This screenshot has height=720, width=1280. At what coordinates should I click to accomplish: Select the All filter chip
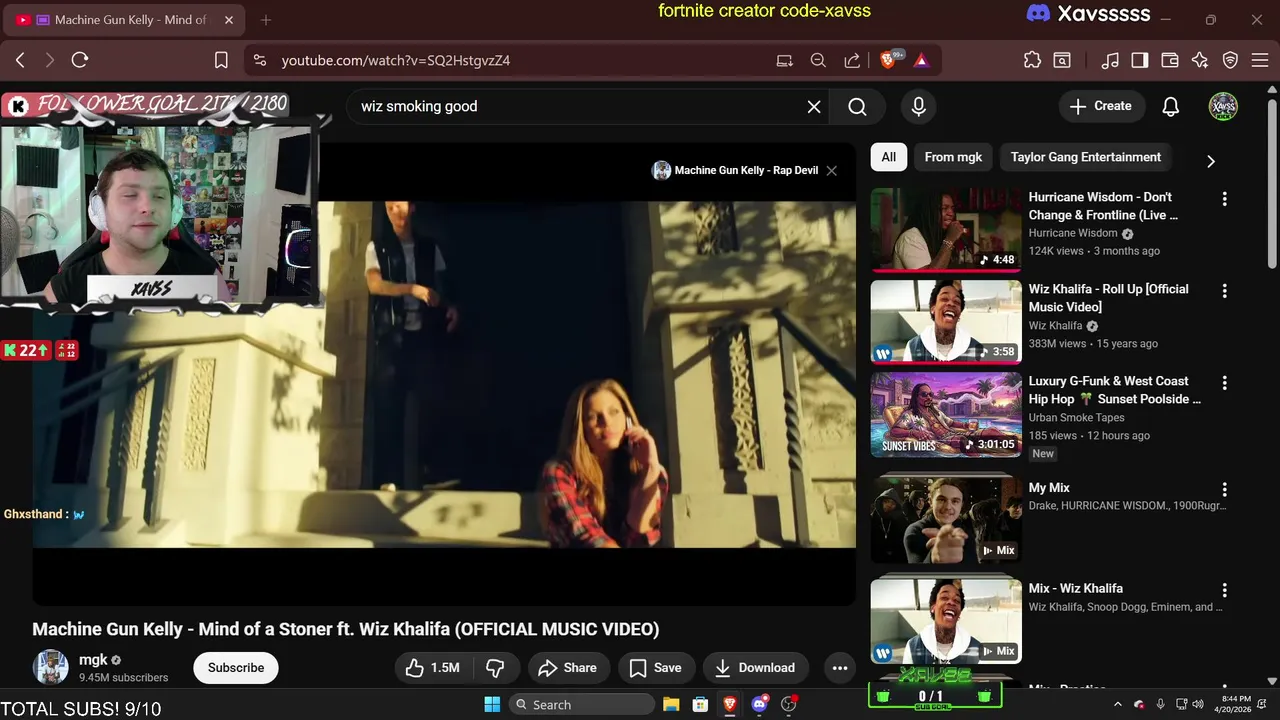(x=888, y=157)
